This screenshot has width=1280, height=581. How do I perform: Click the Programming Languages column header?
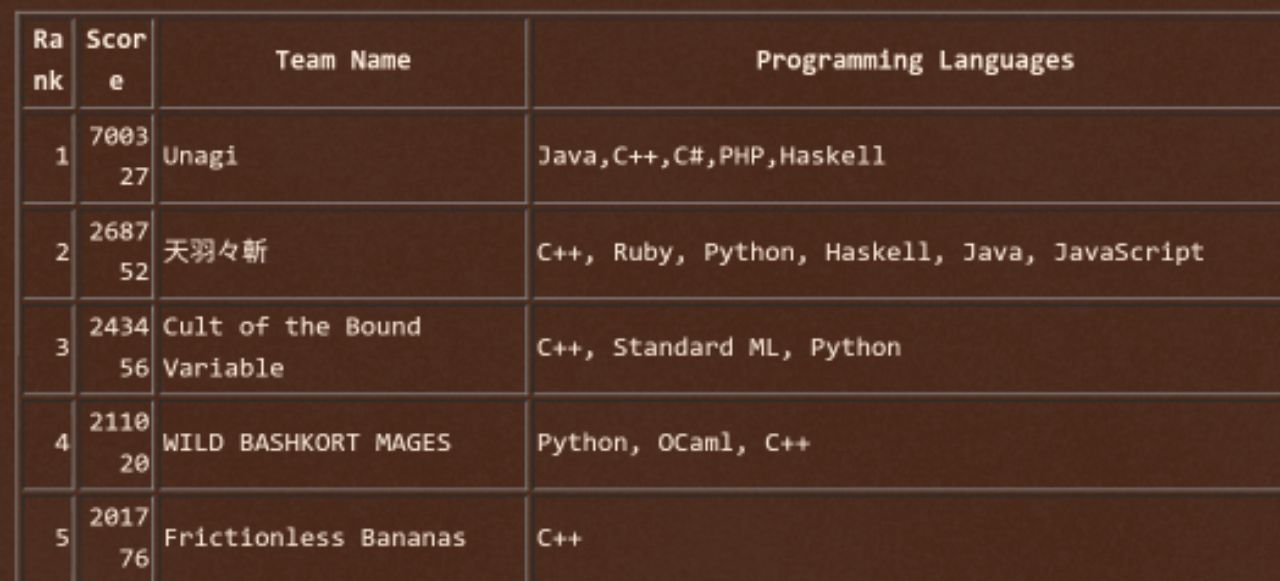point(906,62)
